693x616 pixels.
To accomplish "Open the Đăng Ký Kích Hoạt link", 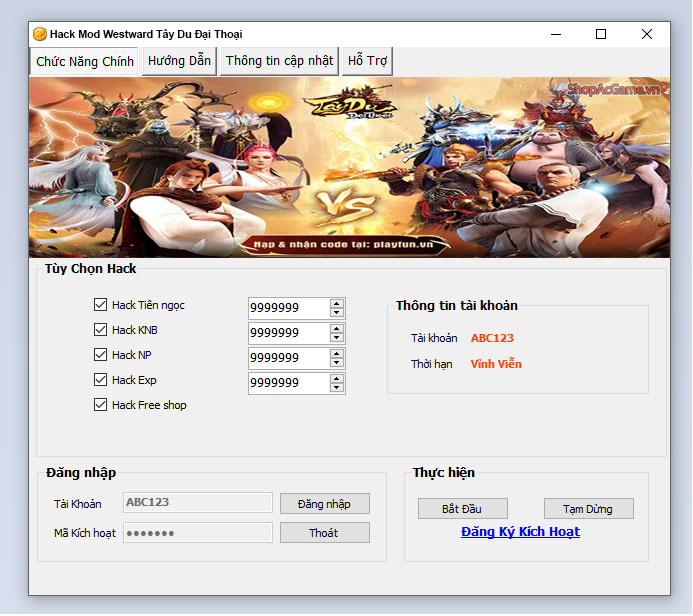I will 520,532.
